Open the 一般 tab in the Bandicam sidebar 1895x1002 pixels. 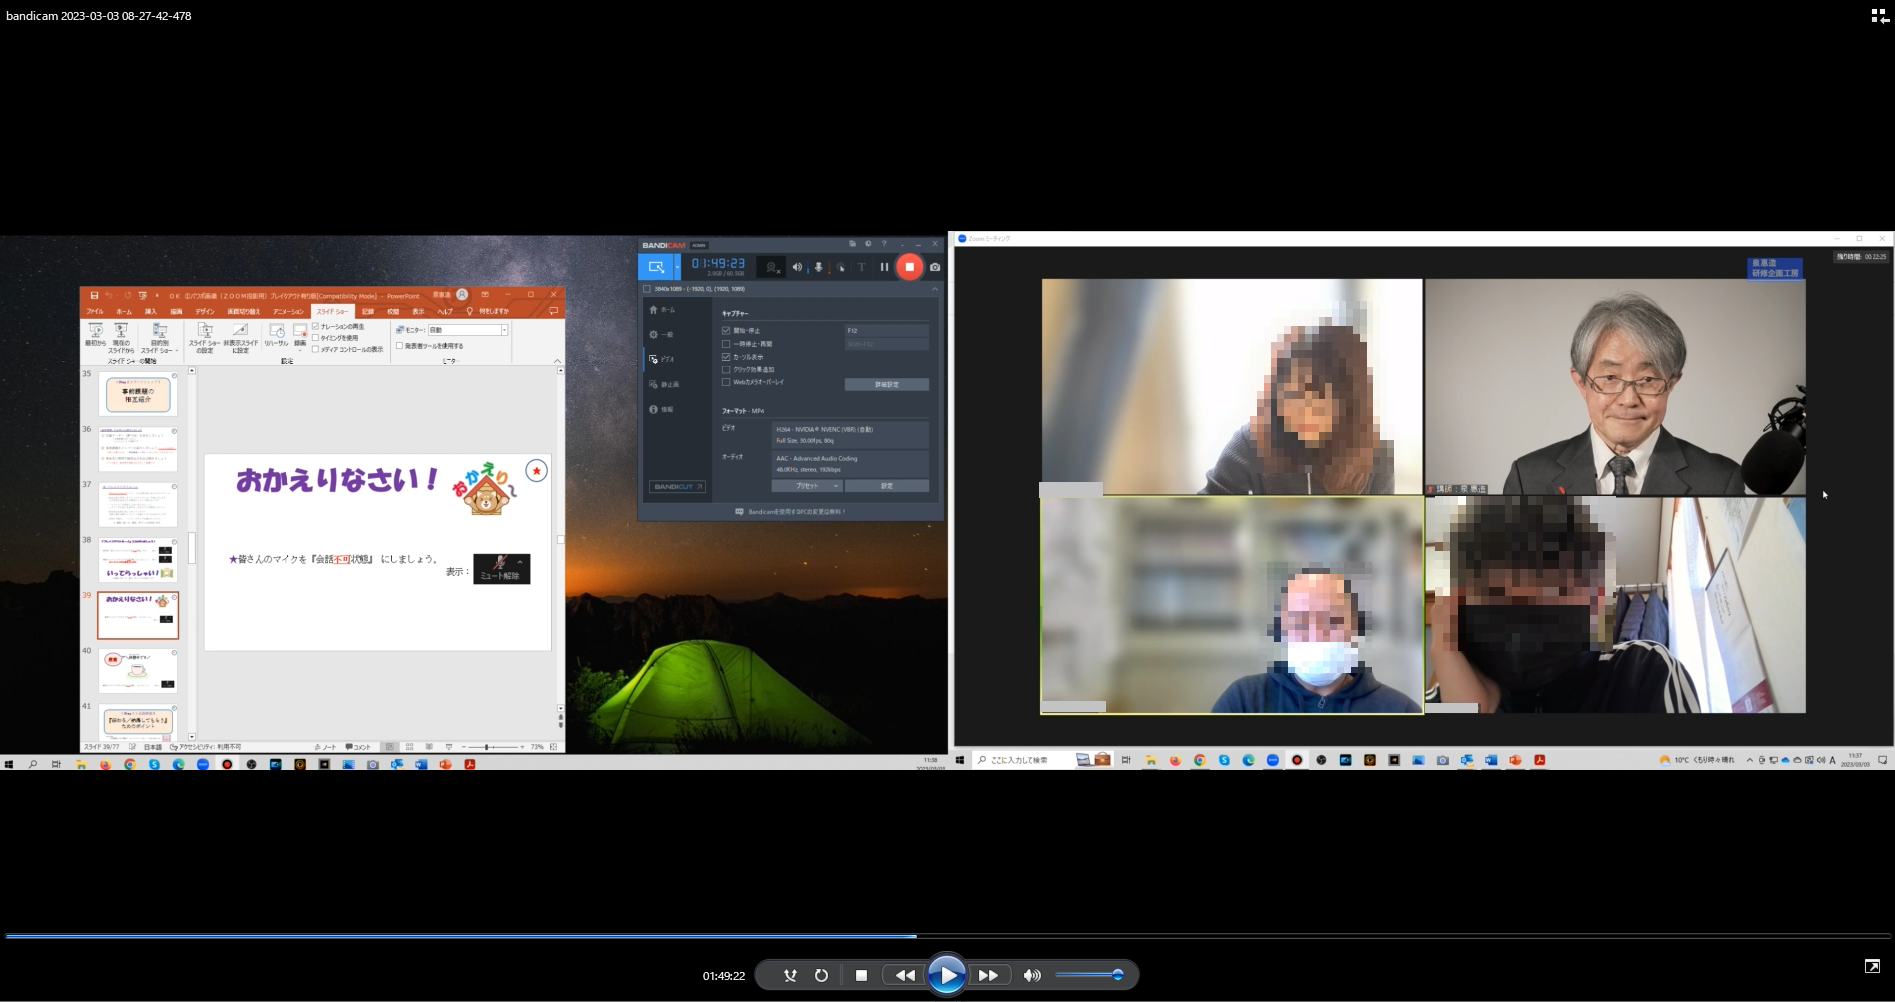click(x=662, y=334)
